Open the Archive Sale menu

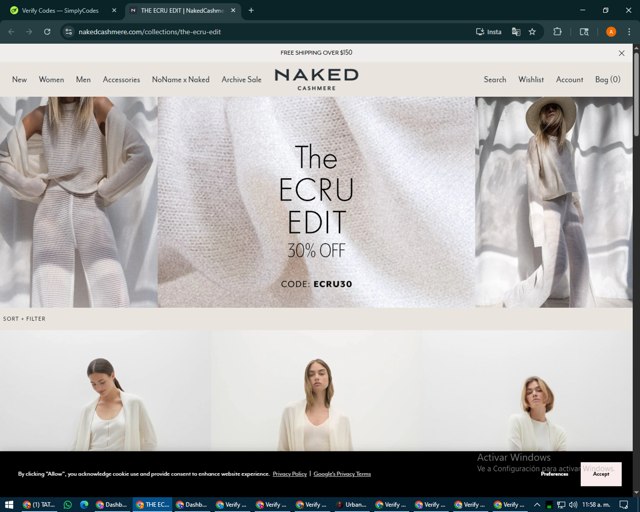pyautogui.click(x=241, y=80)
